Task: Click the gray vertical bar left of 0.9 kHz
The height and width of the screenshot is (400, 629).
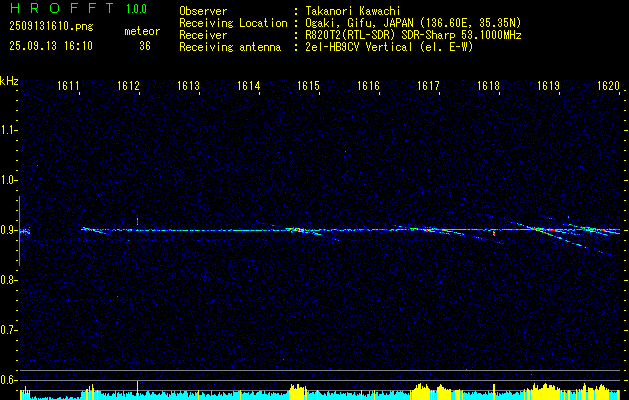Action: coord(19,231)
